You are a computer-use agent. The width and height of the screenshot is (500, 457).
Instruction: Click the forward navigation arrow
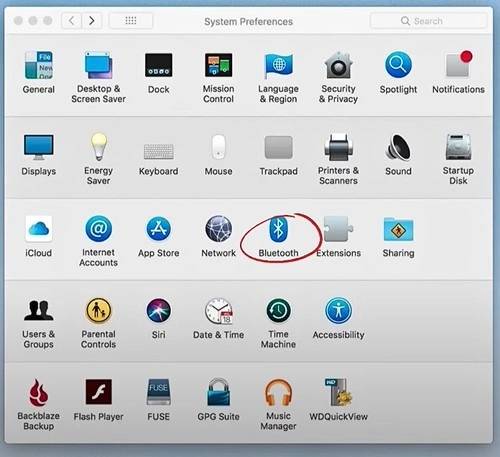point(92,21)
